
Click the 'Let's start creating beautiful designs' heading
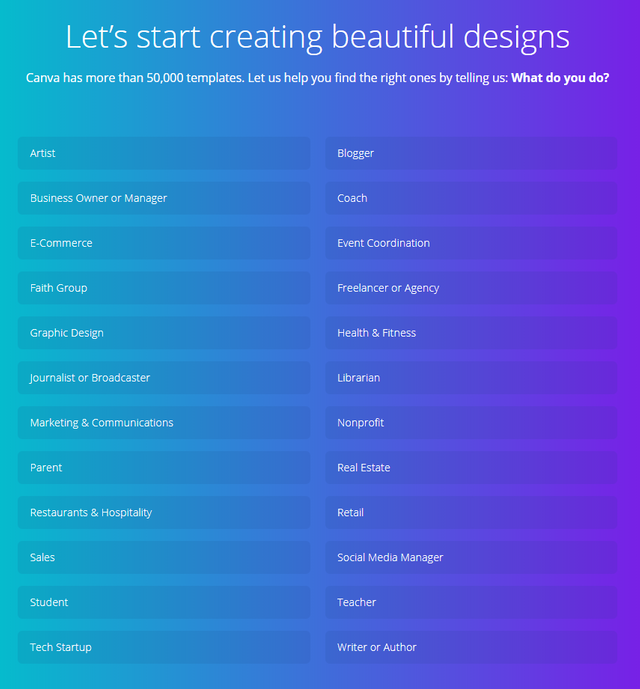tap(317, 37)
